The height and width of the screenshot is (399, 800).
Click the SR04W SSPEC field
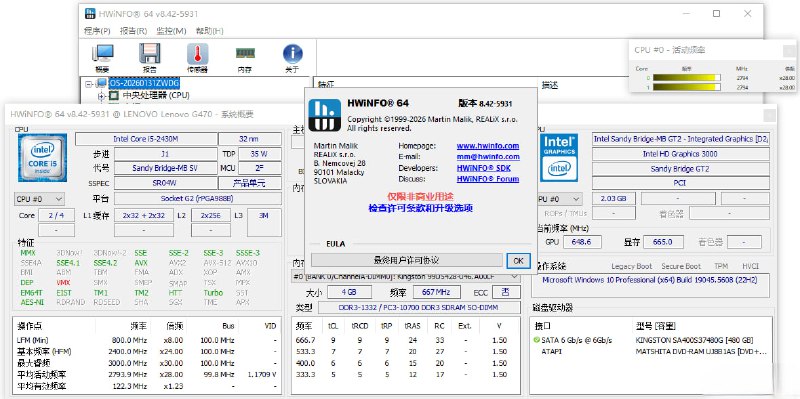(x=165, y=183)
